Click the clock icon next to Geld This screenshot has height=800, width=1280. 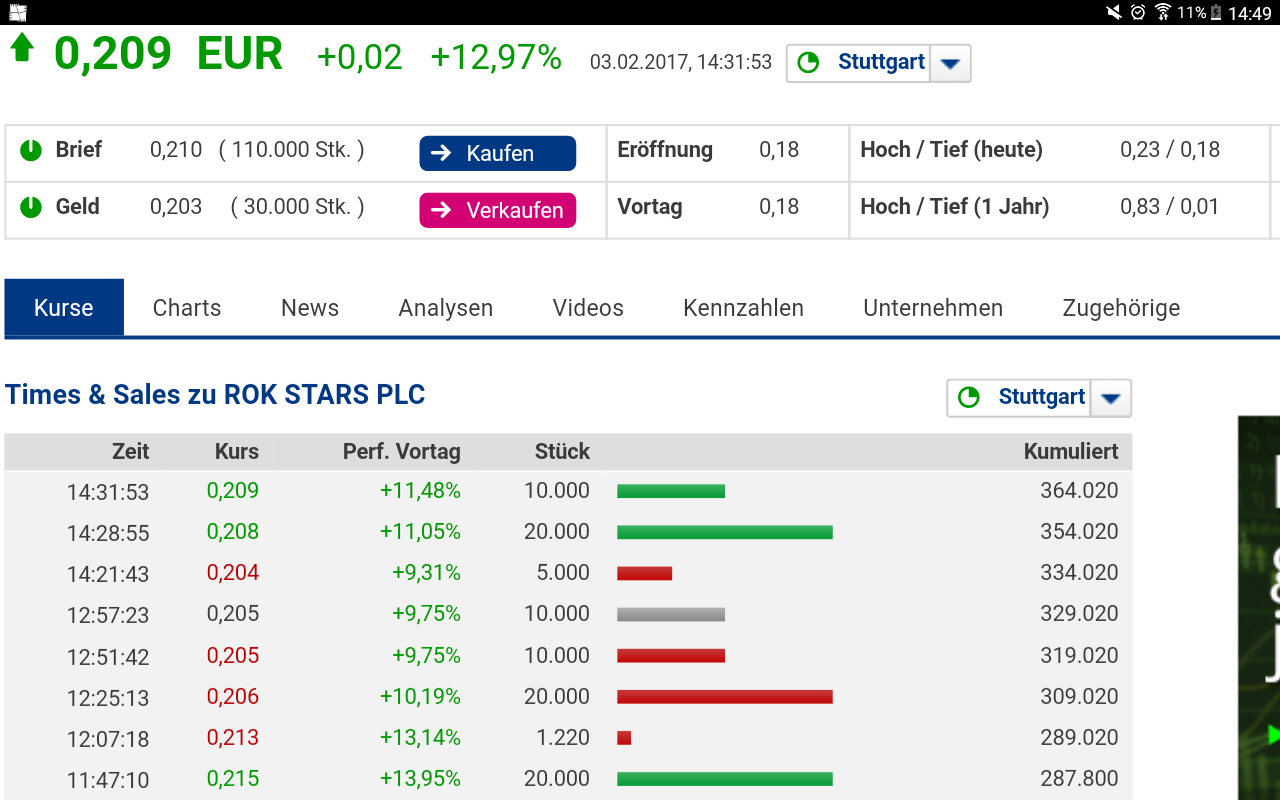(31, 207)
